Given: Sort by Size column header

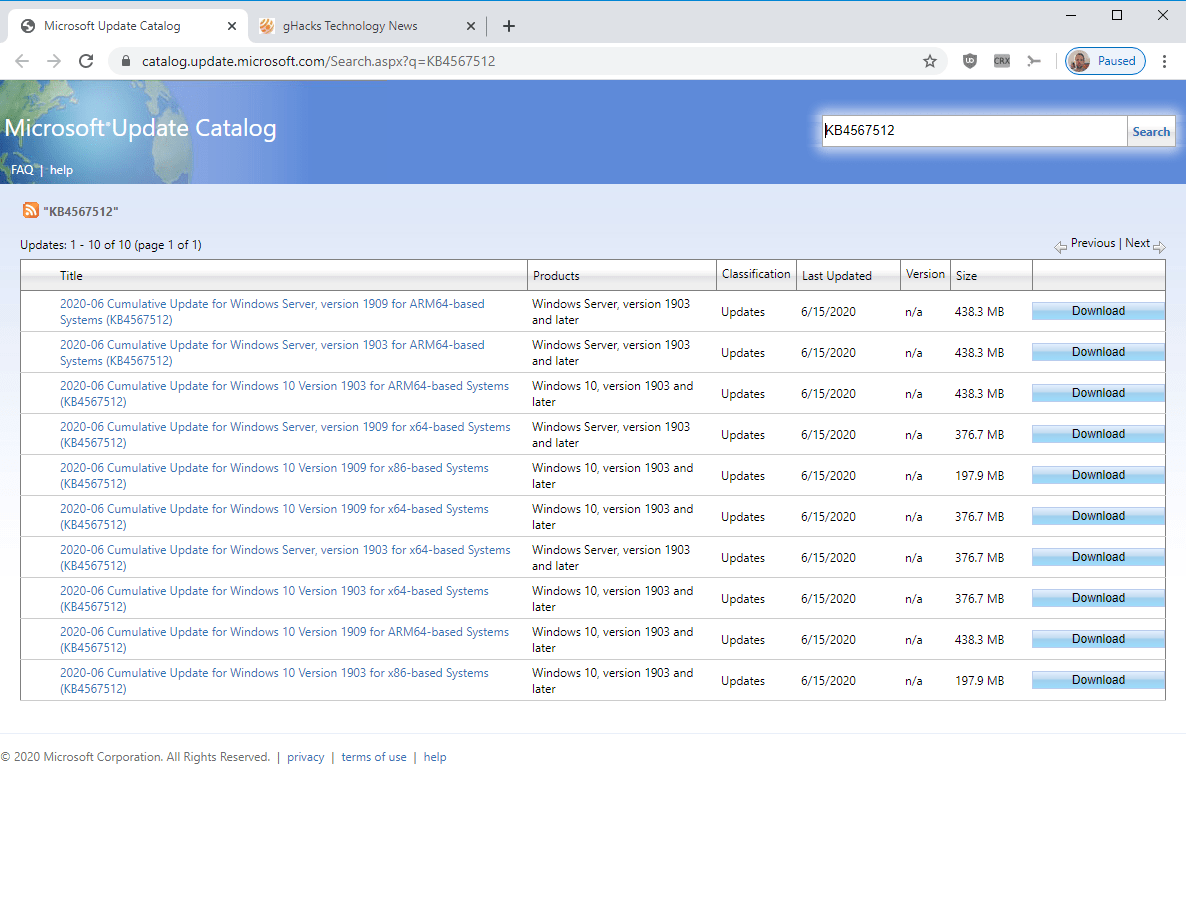Looking at the screenshot, I should click(966, 275).
